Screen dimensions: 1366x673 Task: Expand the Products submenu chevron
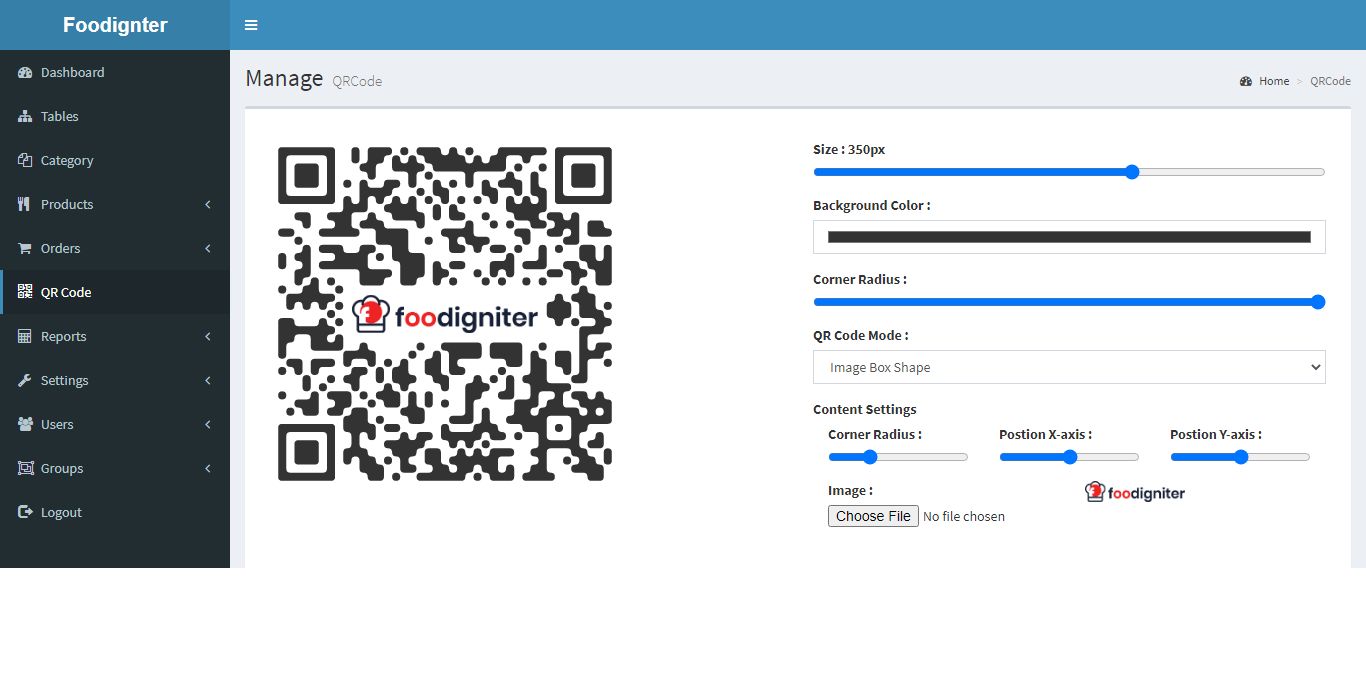208,204
